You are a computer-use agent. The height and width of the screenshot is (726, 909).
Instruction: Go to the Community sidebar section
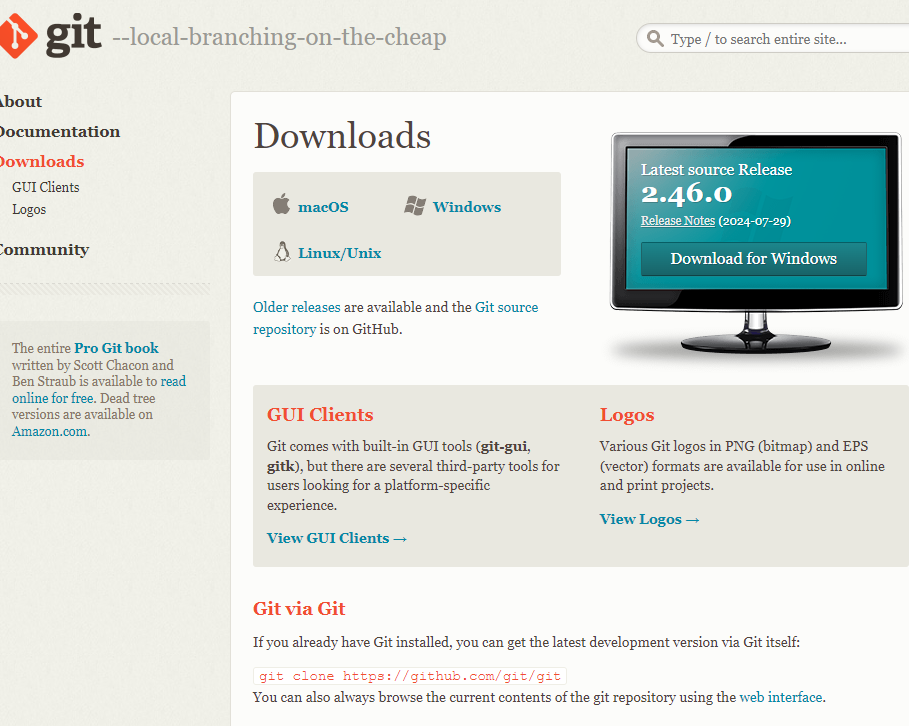43,250
